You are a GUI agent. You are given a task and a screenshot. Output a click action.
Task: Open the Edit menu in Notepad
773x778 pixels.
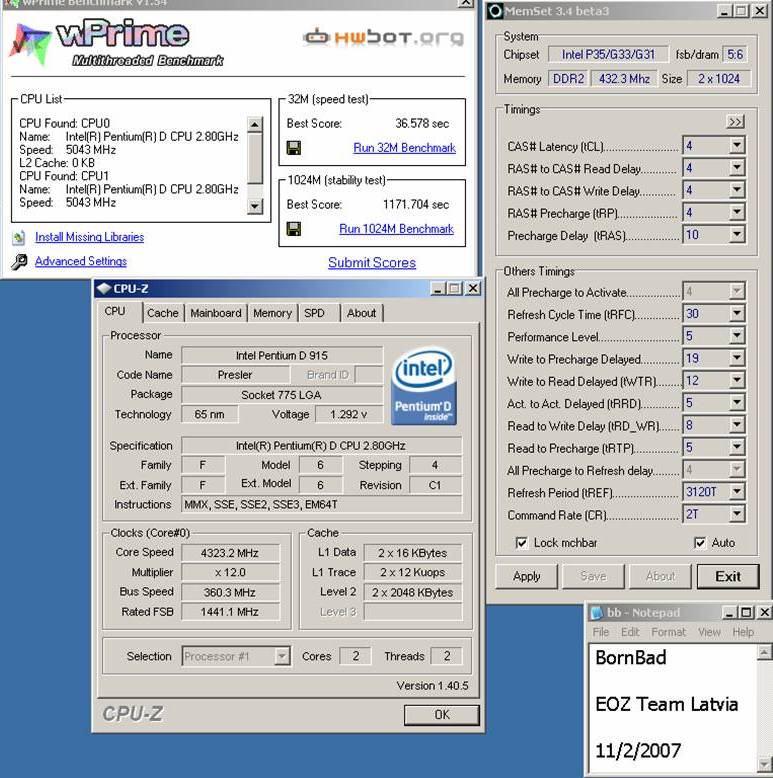pyautogui.click(x=630, y=632)
